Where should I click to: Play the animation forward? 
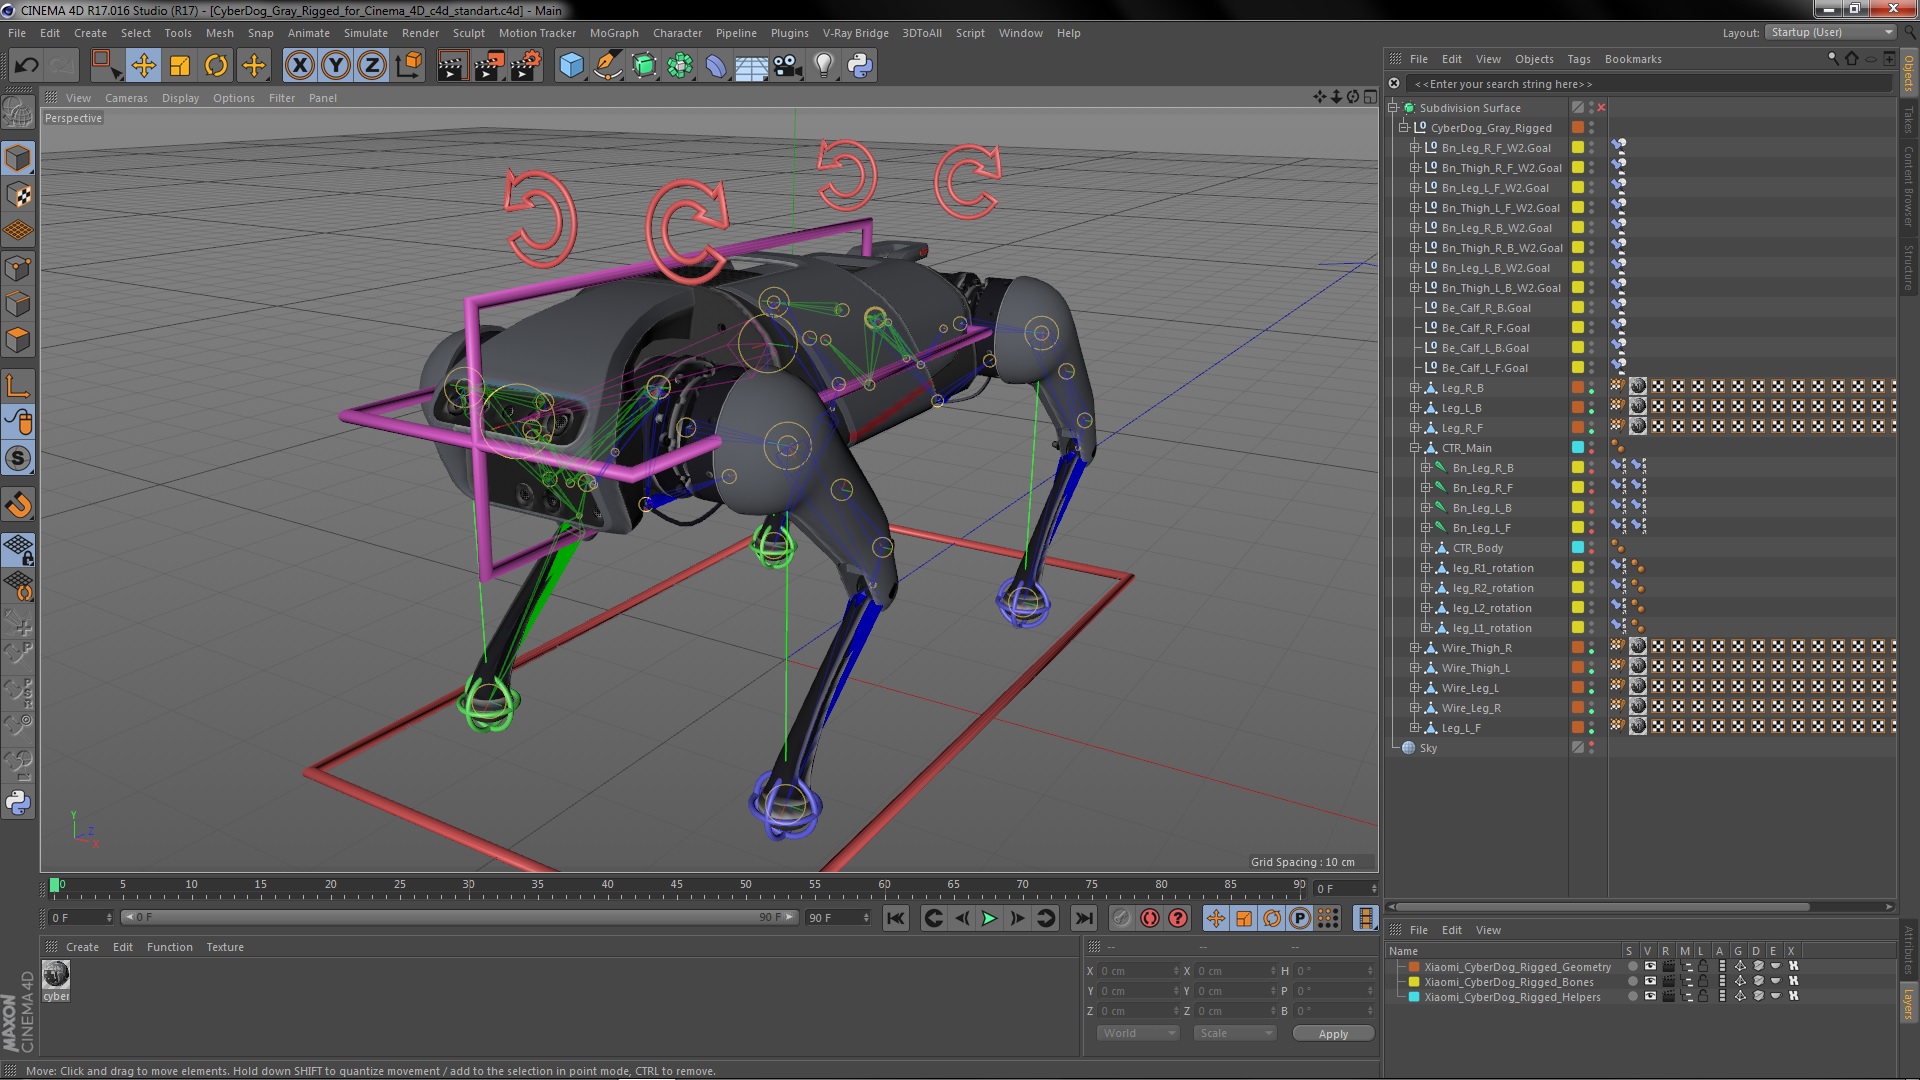[989, 918]
